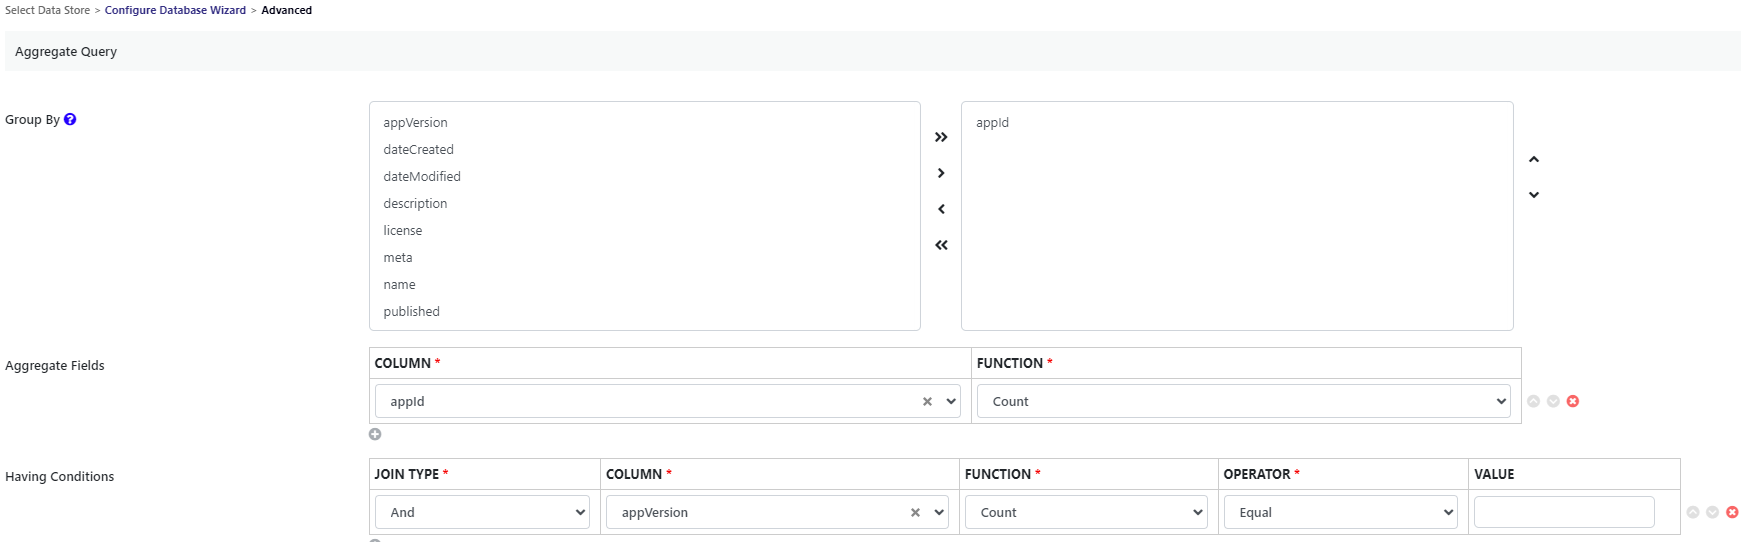Click the having condition Value field
The image size is (1741, 542).
1564,512
